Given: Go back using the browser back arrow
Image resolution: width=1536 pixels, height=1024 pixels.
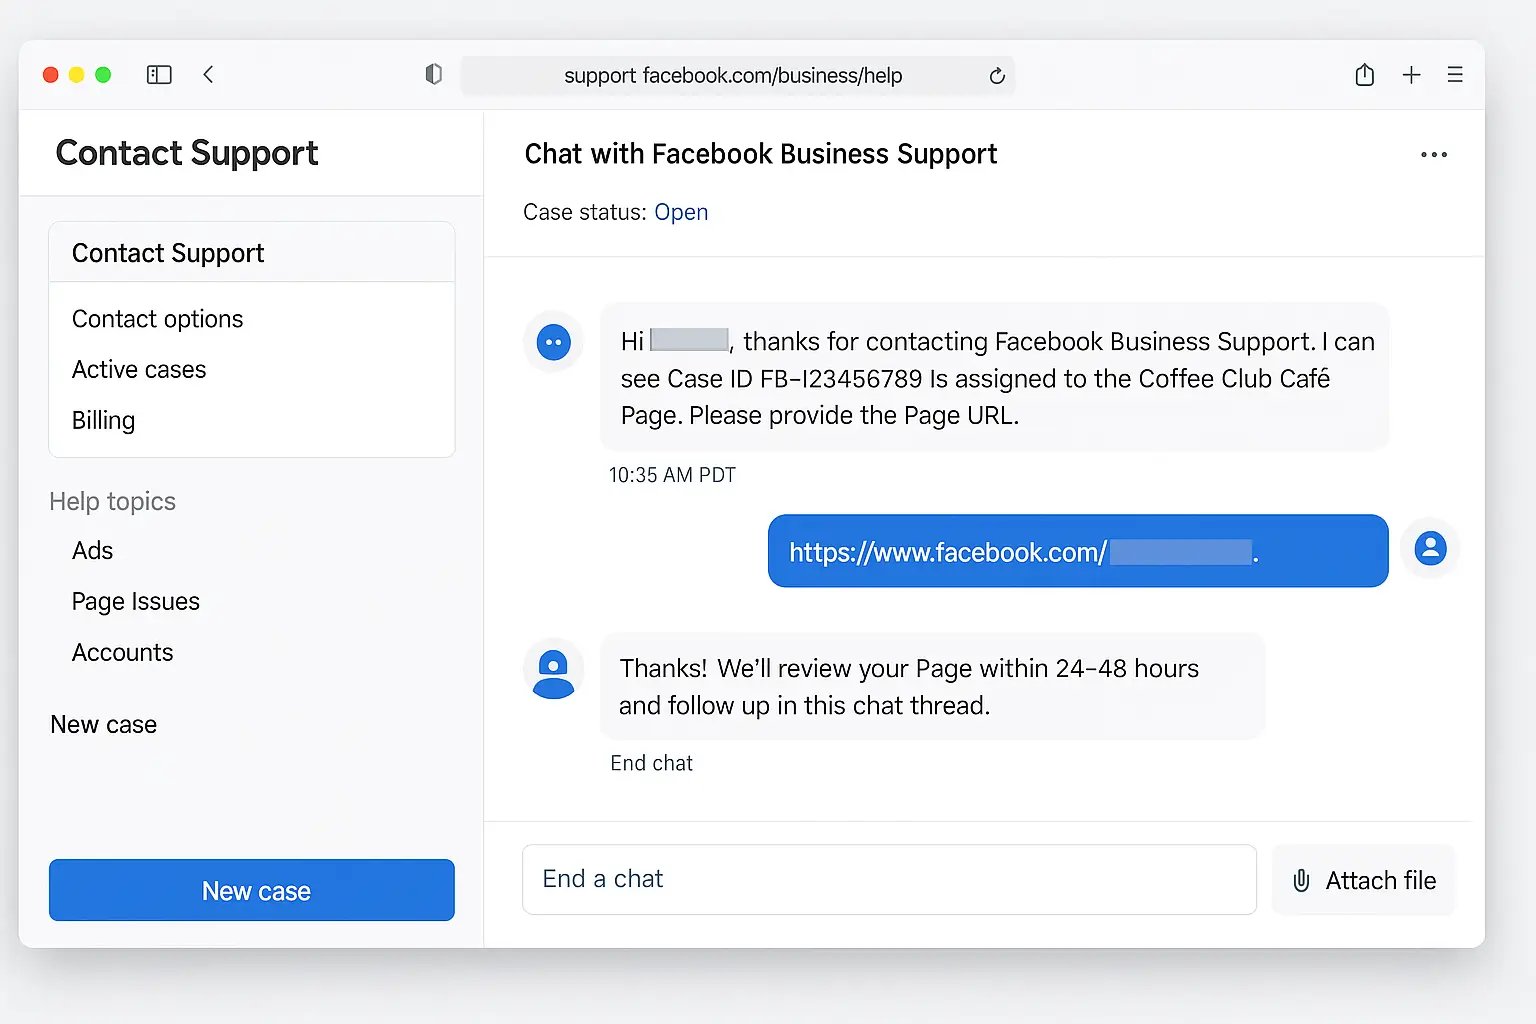Looking at the screenshot, I should pos(208,75).
